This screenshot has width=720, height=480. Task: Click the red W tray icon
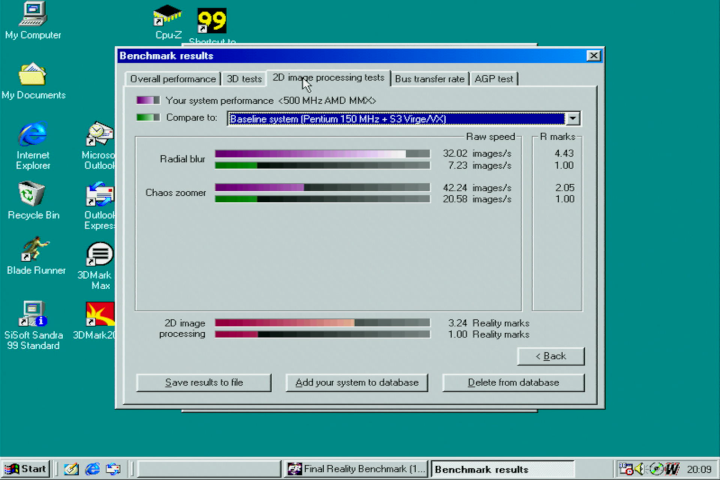click(x=672, y=469)
